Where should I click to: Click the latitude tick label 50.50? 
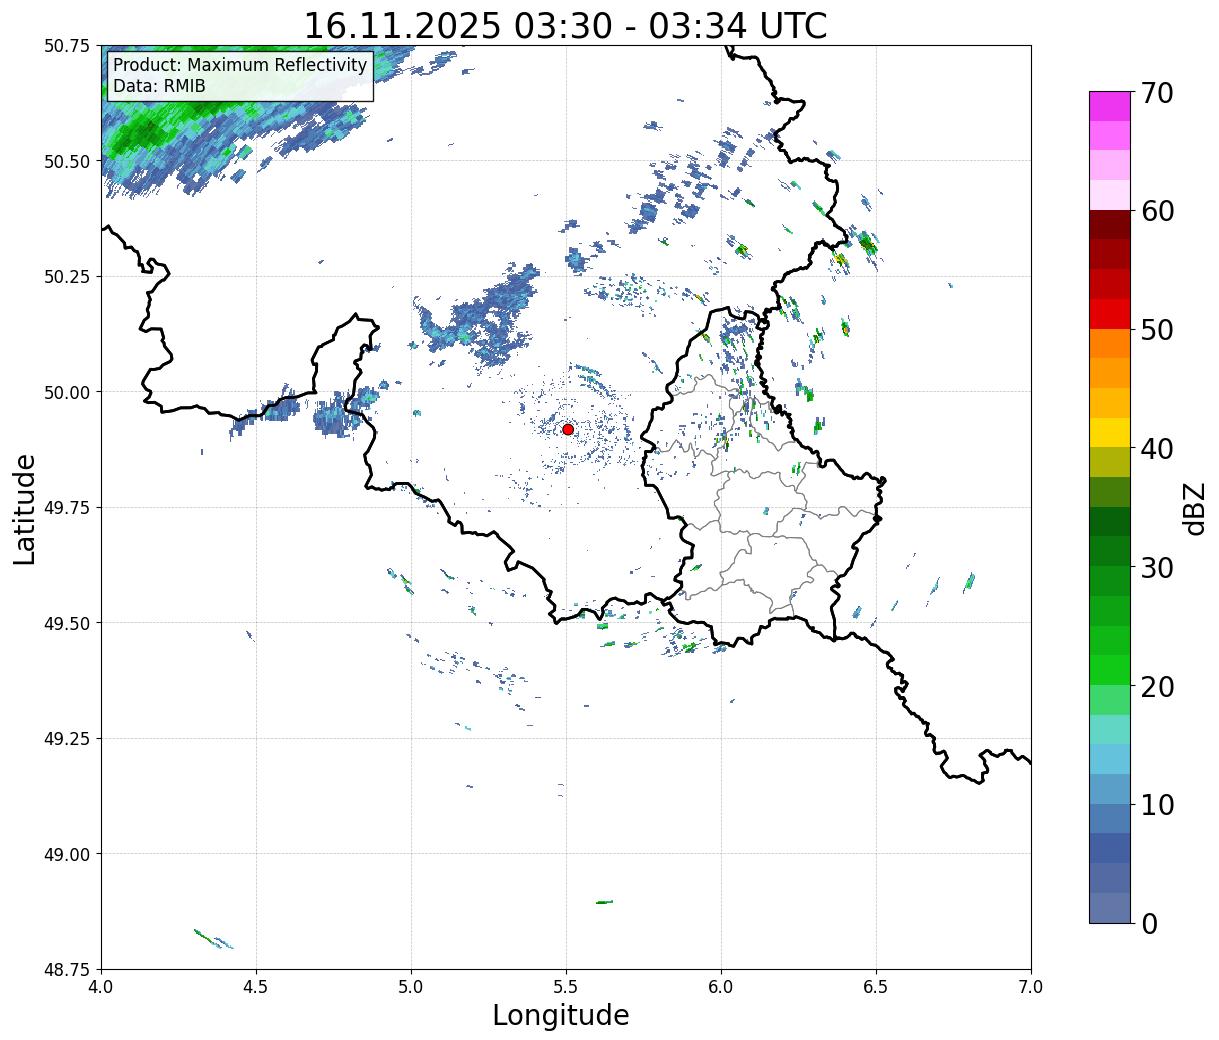[67, 161]
